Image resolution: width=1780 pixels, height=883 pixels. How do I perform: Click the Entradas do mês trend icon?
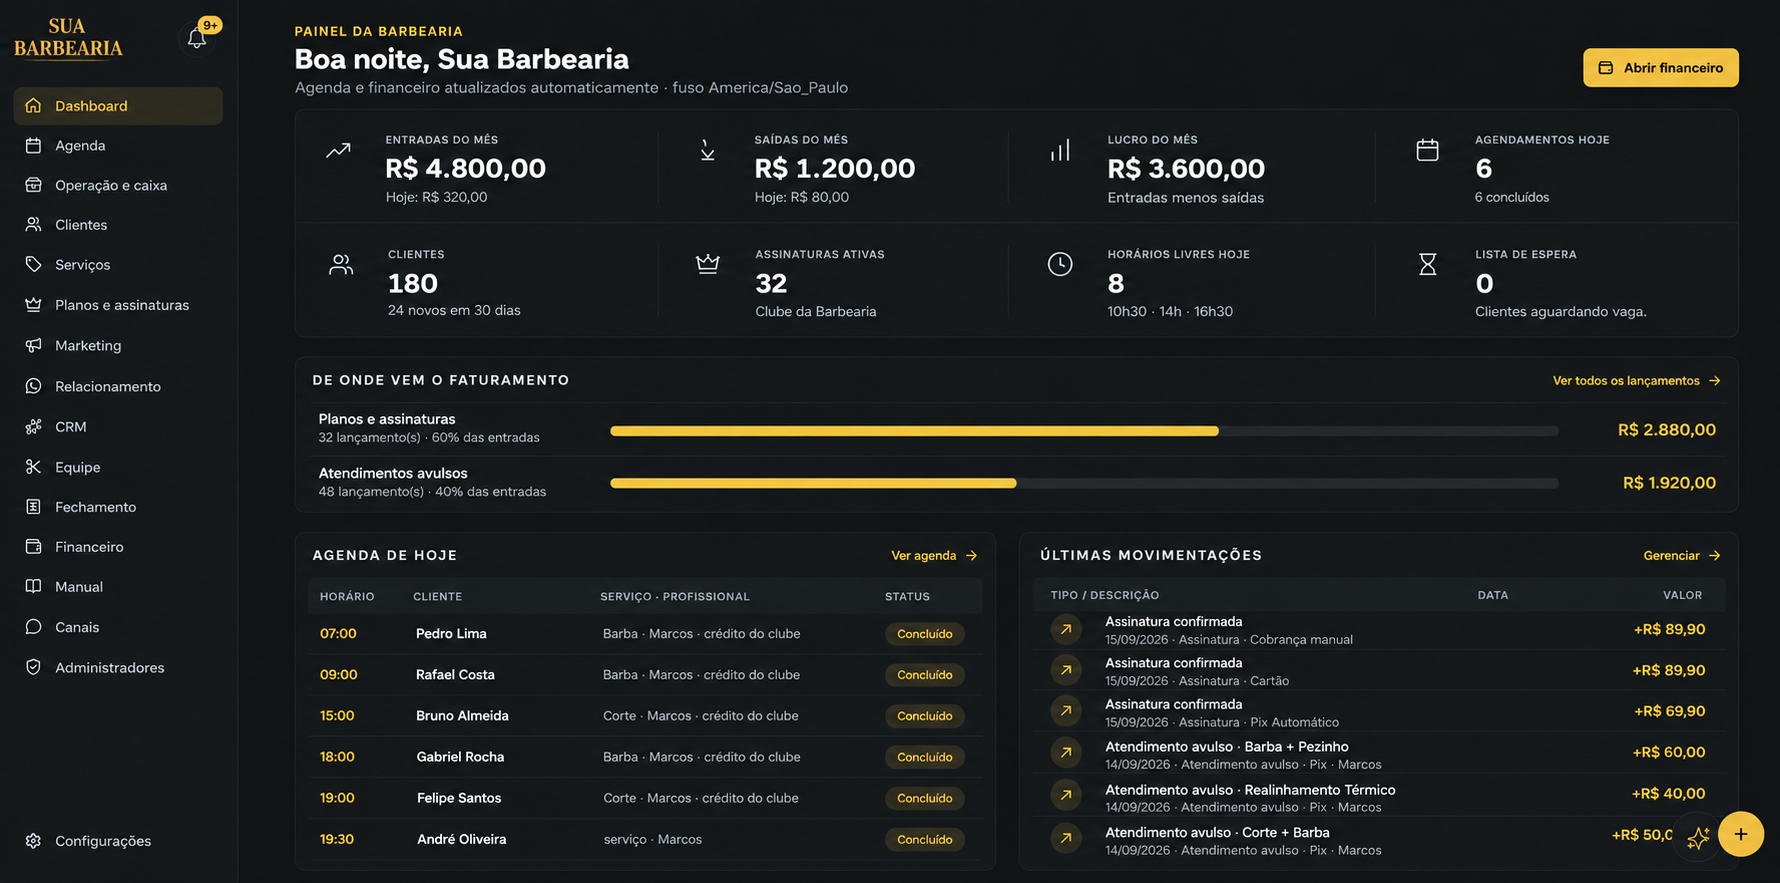coord(338,151)
